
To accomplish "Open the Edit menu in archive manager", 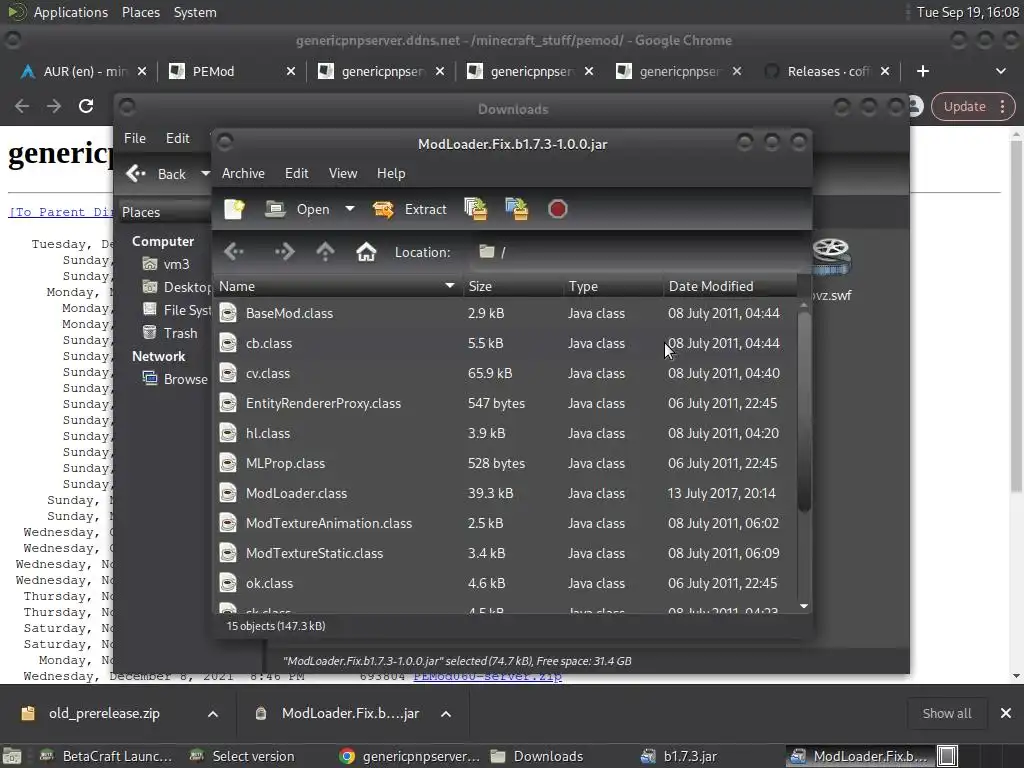I will (x=296, y=173).
